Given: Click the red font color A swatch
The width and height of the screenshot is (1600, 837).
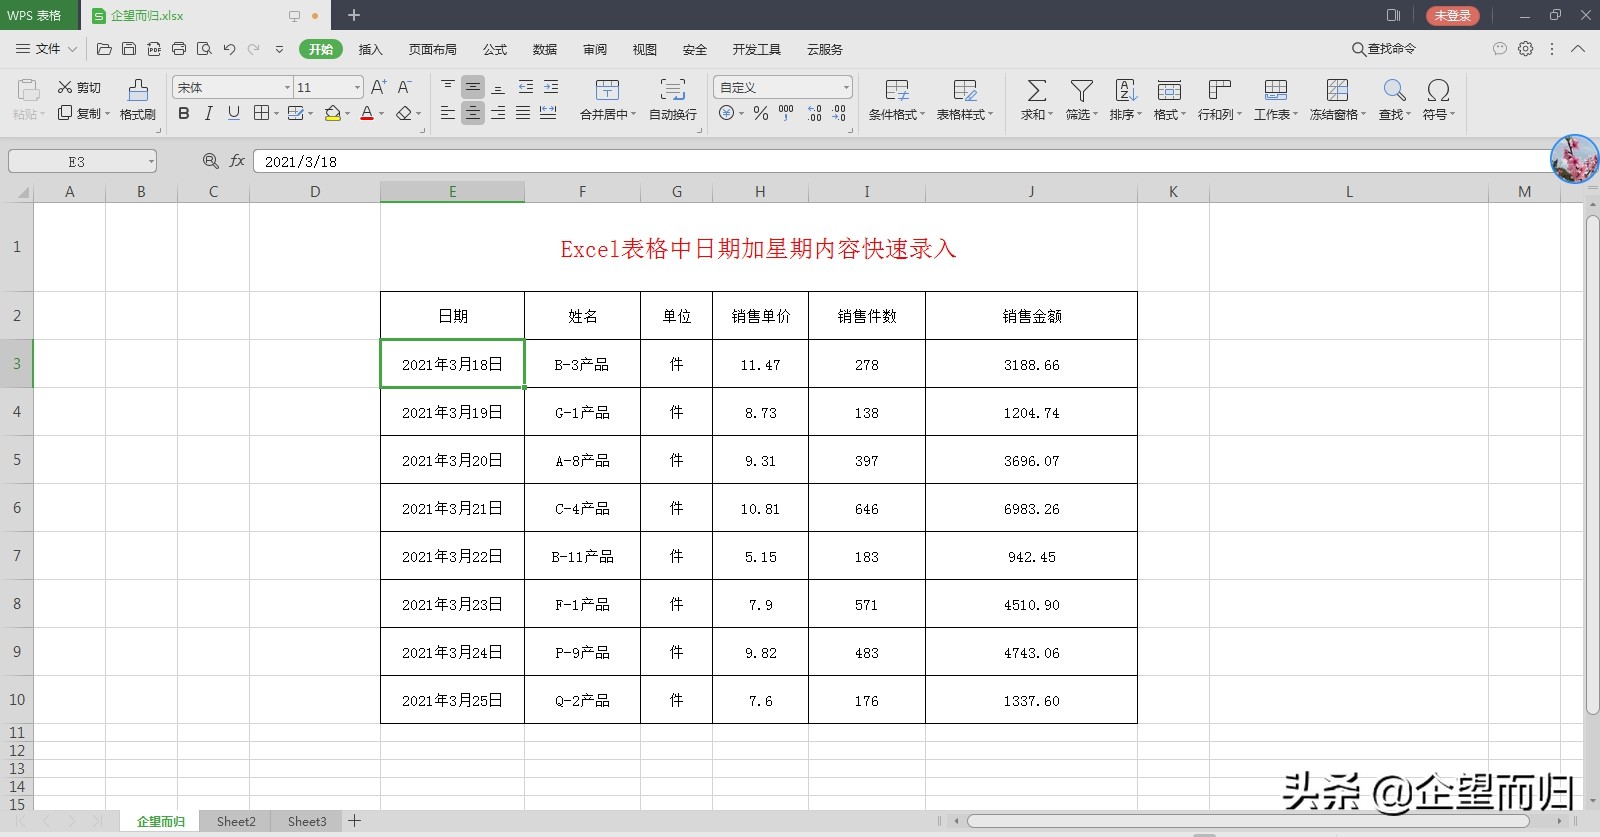Looking at the screenshot, I should (x=367, y=114).
